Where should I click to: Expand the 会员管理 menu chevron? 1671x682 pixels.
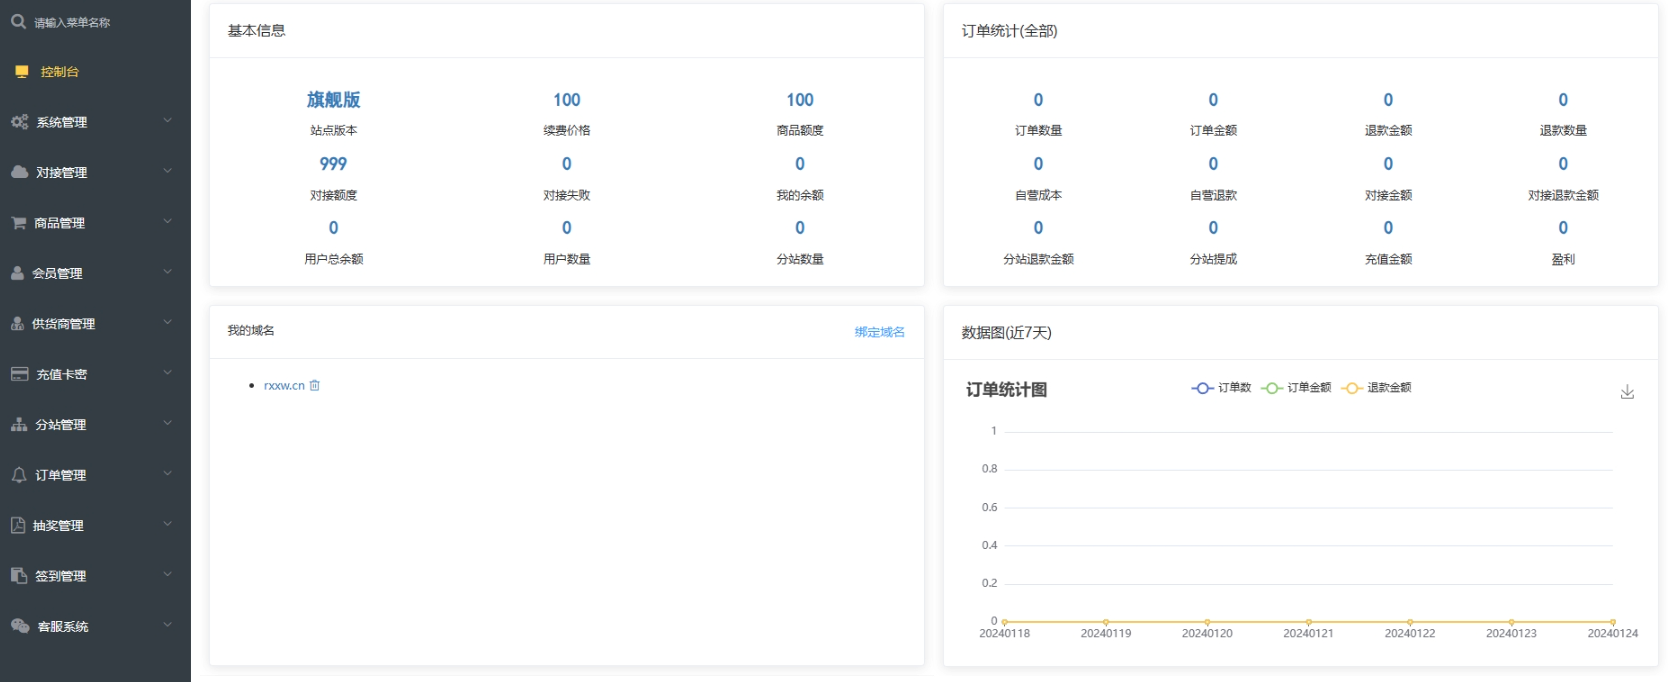(x=167, y=272)
